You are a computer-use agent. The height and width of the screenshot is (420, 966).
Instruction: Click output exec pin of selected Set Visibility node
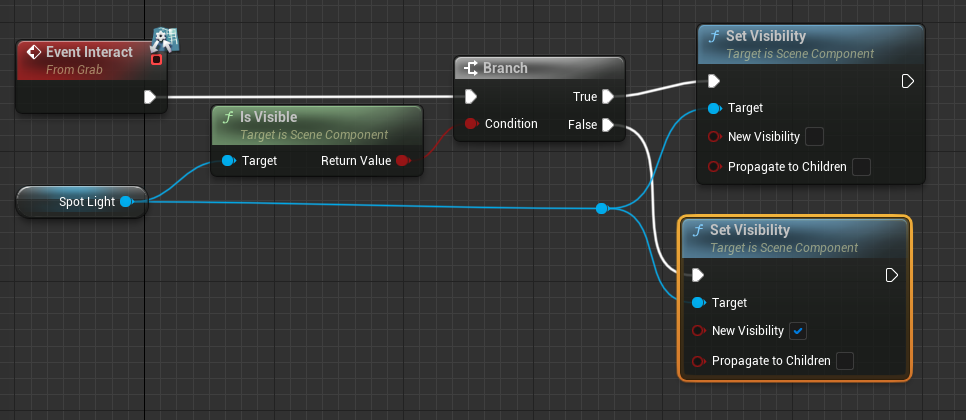(891, 275)
